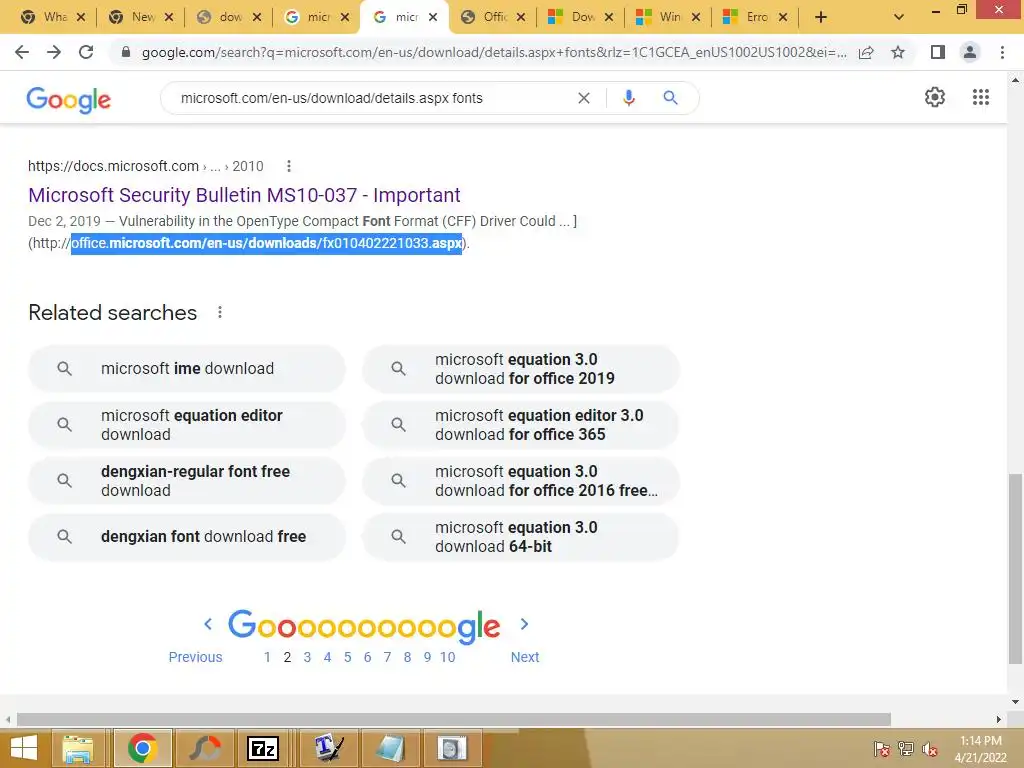The image size is (1024, 768).
Task: Click the volume muted tray icon
Action: click(930, 749)
